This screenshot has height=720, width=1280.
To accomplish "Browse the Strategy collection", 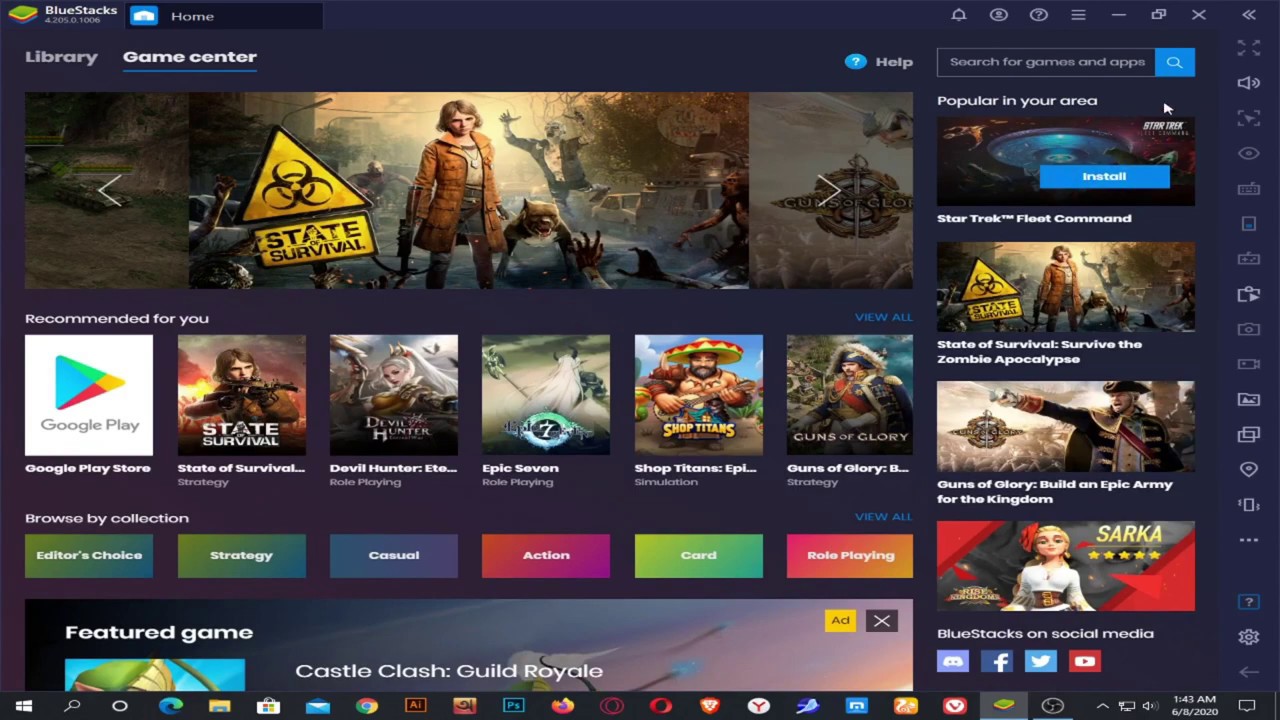I will tap(242, 555).
